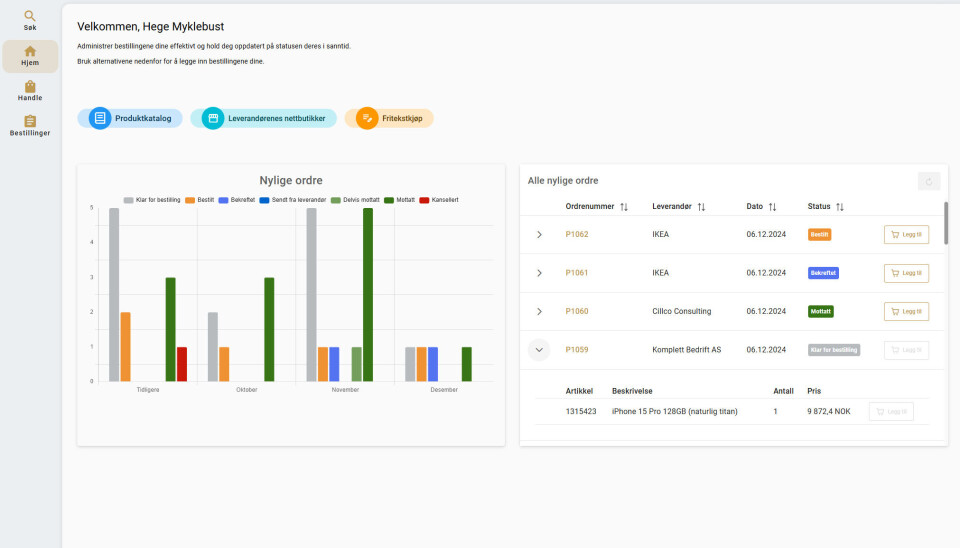Viewport: 960px width, 548px height.
Task: Refresh the Alle nylige ordre list
Action: (929, 181)
